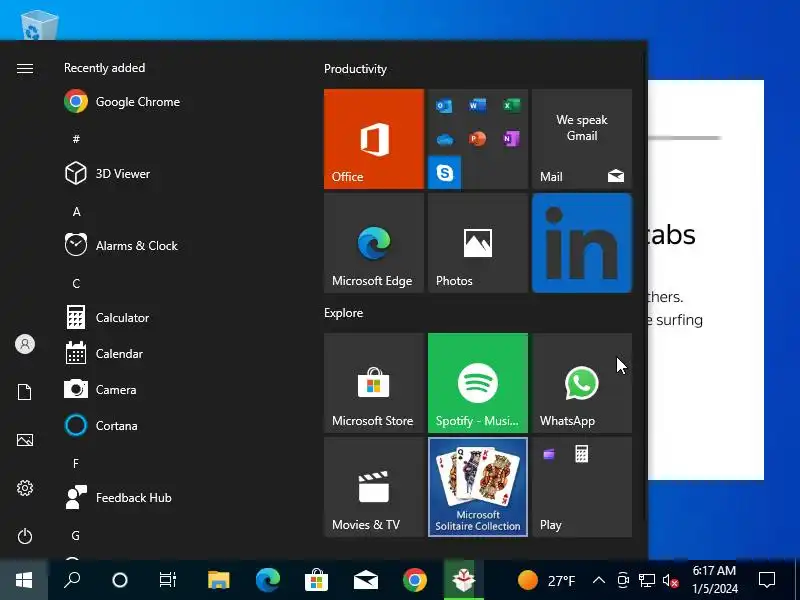The height and width of the screenshot is (600, 800).
Task: Open Settings gear in Start sidebar
Action: click(24, 488)
